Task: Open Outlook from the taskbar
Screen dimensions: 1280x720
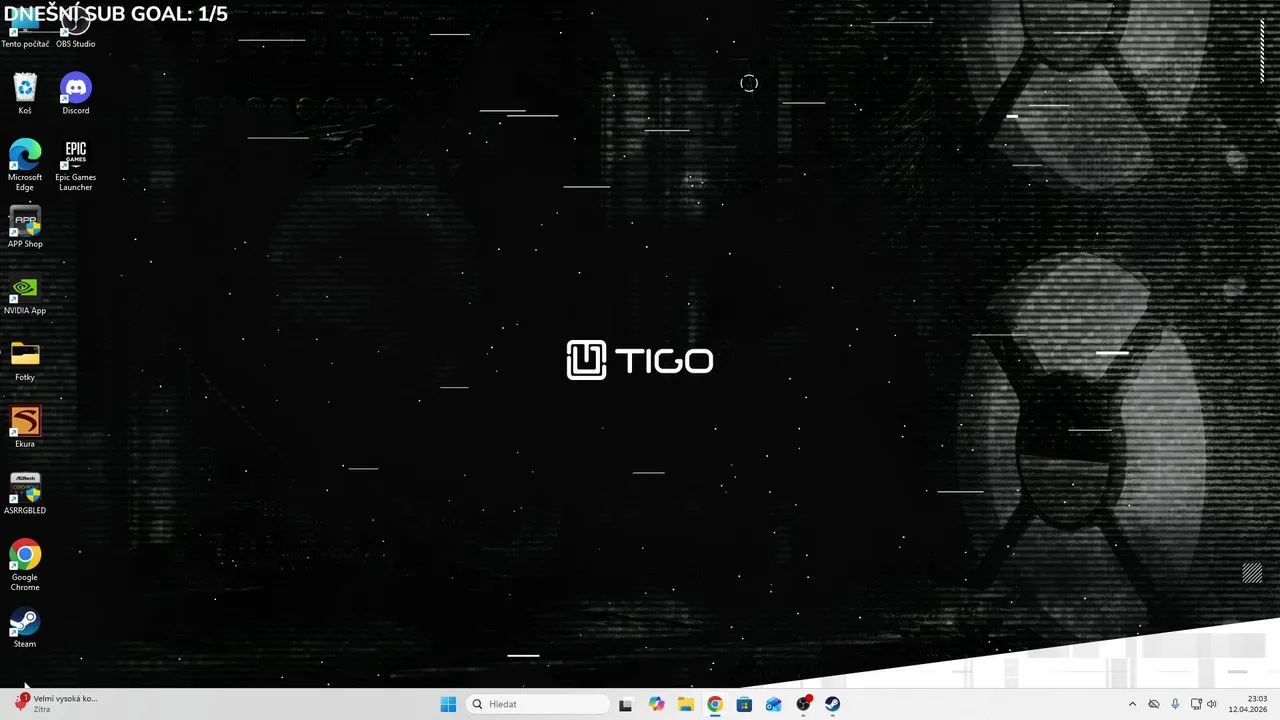Action: pyautogui.click(x=774, y=704)
